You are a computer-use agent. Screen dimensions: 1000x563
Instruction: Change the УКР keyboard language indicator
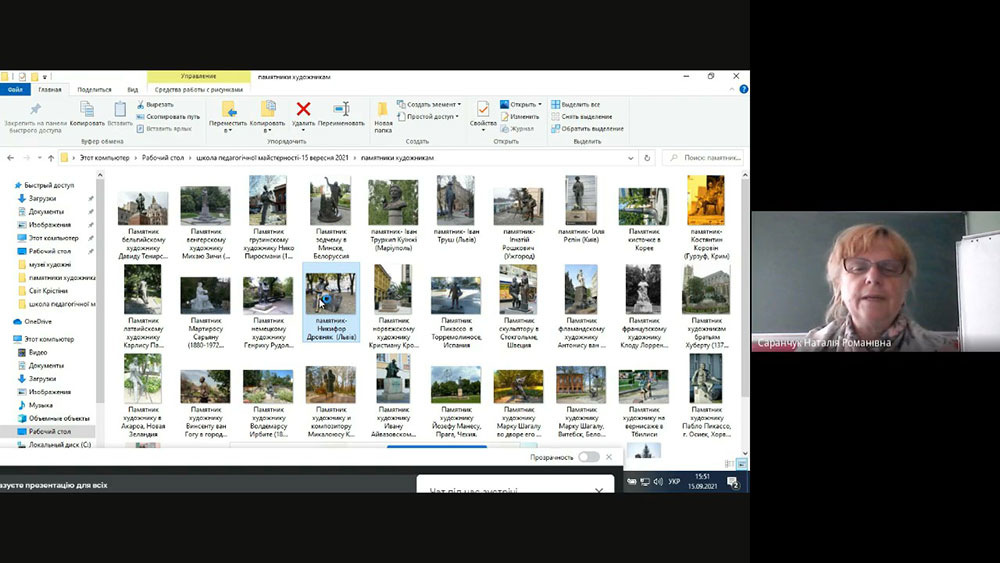click(674, 482)
